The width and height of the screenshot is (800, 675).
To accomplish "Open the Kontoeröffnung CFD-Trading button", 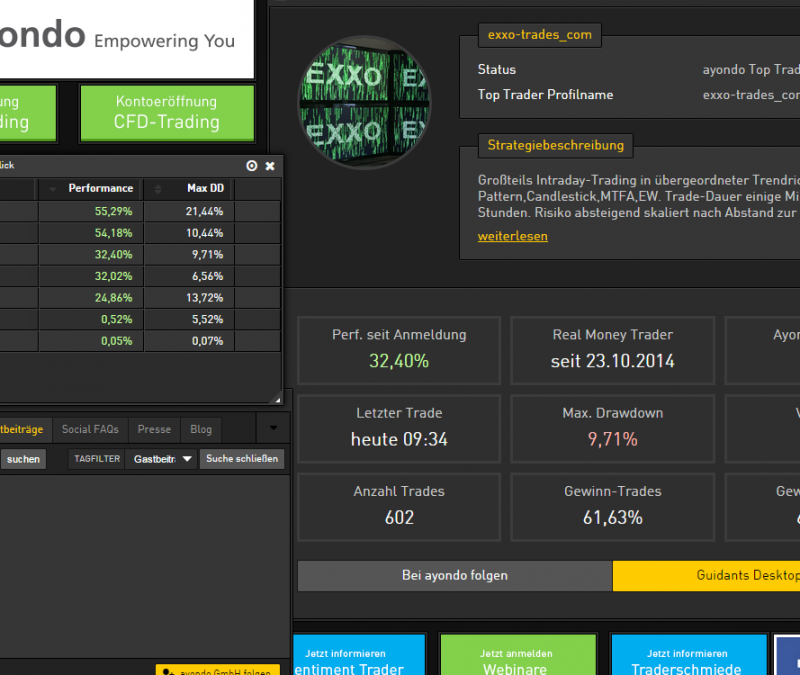I will [x=167, y=112].
